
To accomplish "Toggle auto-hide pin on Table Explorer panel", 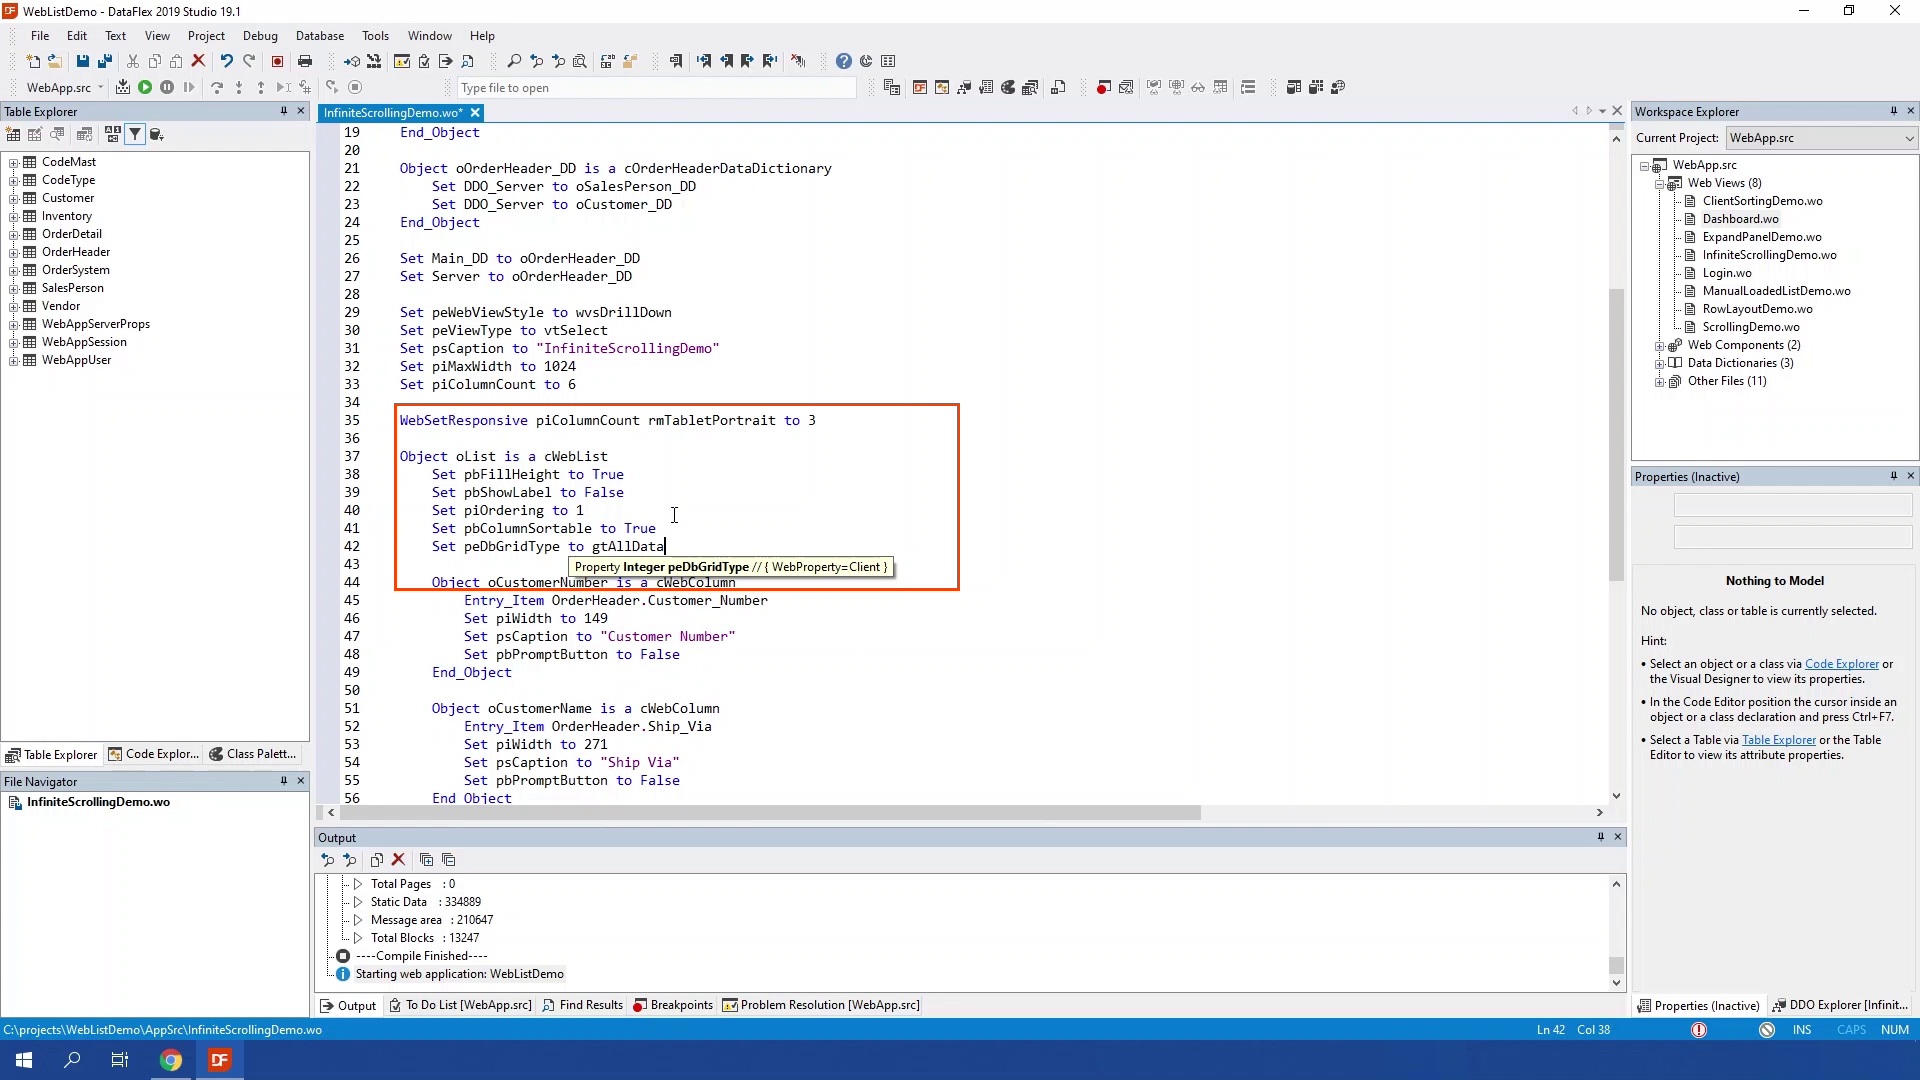I will [x=284, y=111].
